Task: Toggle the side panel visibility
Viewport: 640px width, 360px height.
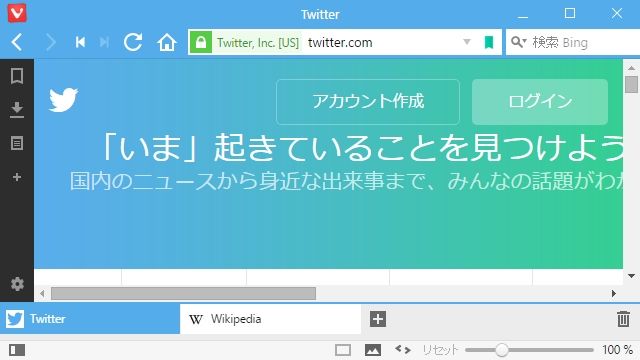Action: (x=17, y=350)
